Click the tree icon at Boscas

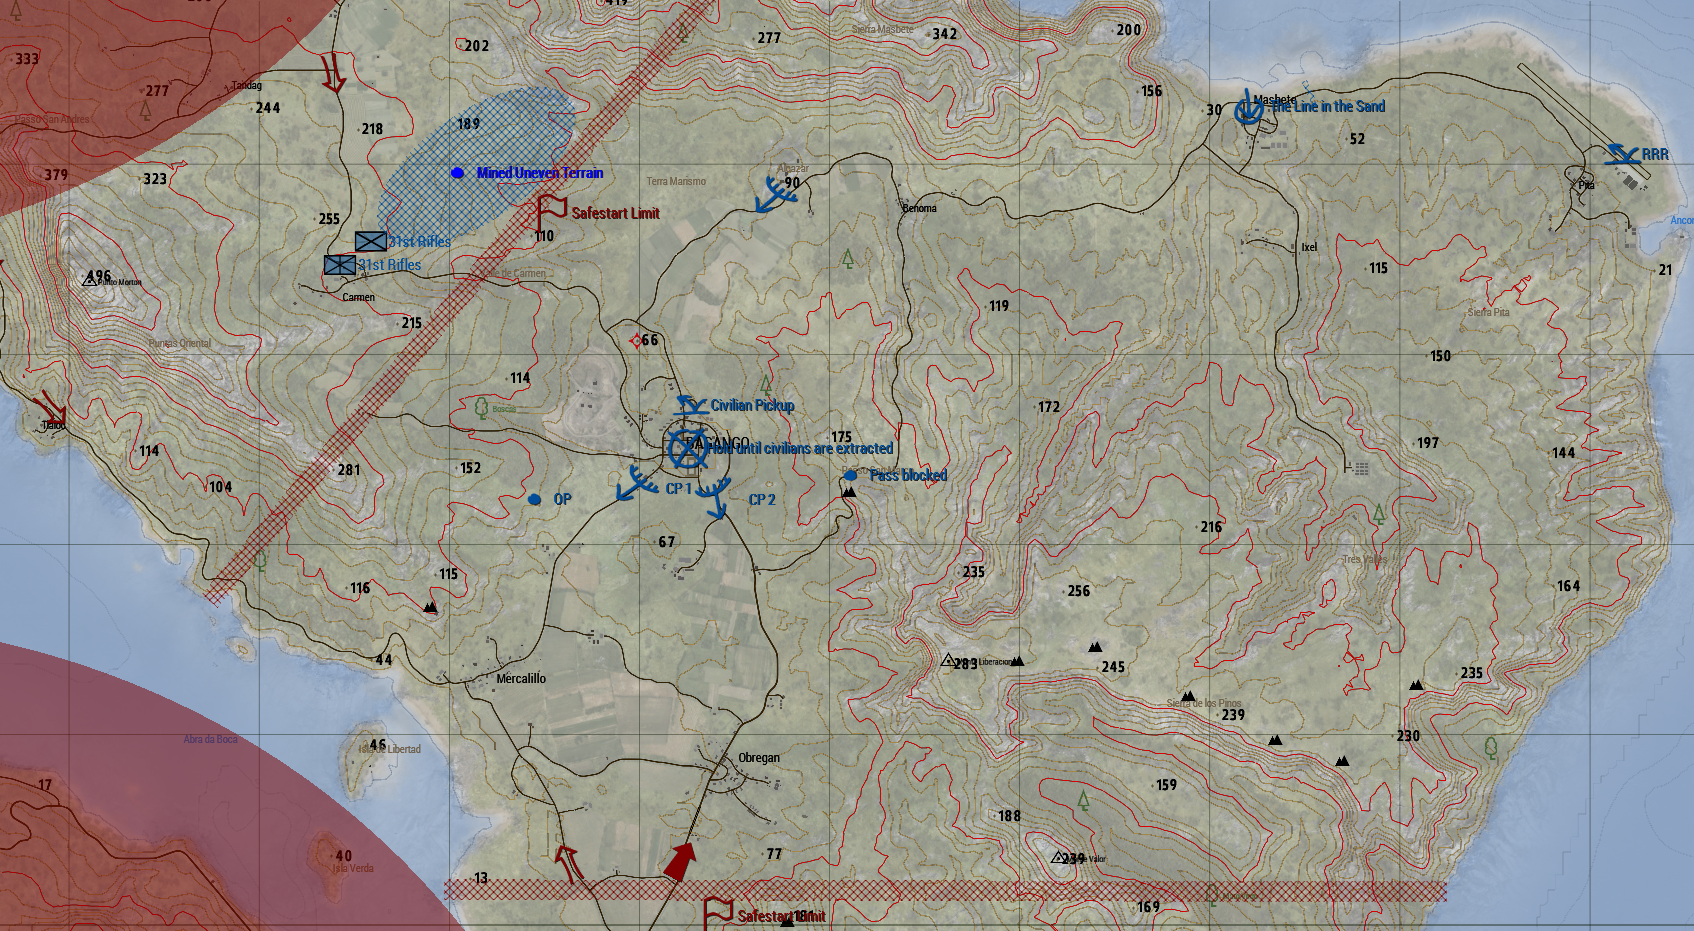tap(481, 407)
